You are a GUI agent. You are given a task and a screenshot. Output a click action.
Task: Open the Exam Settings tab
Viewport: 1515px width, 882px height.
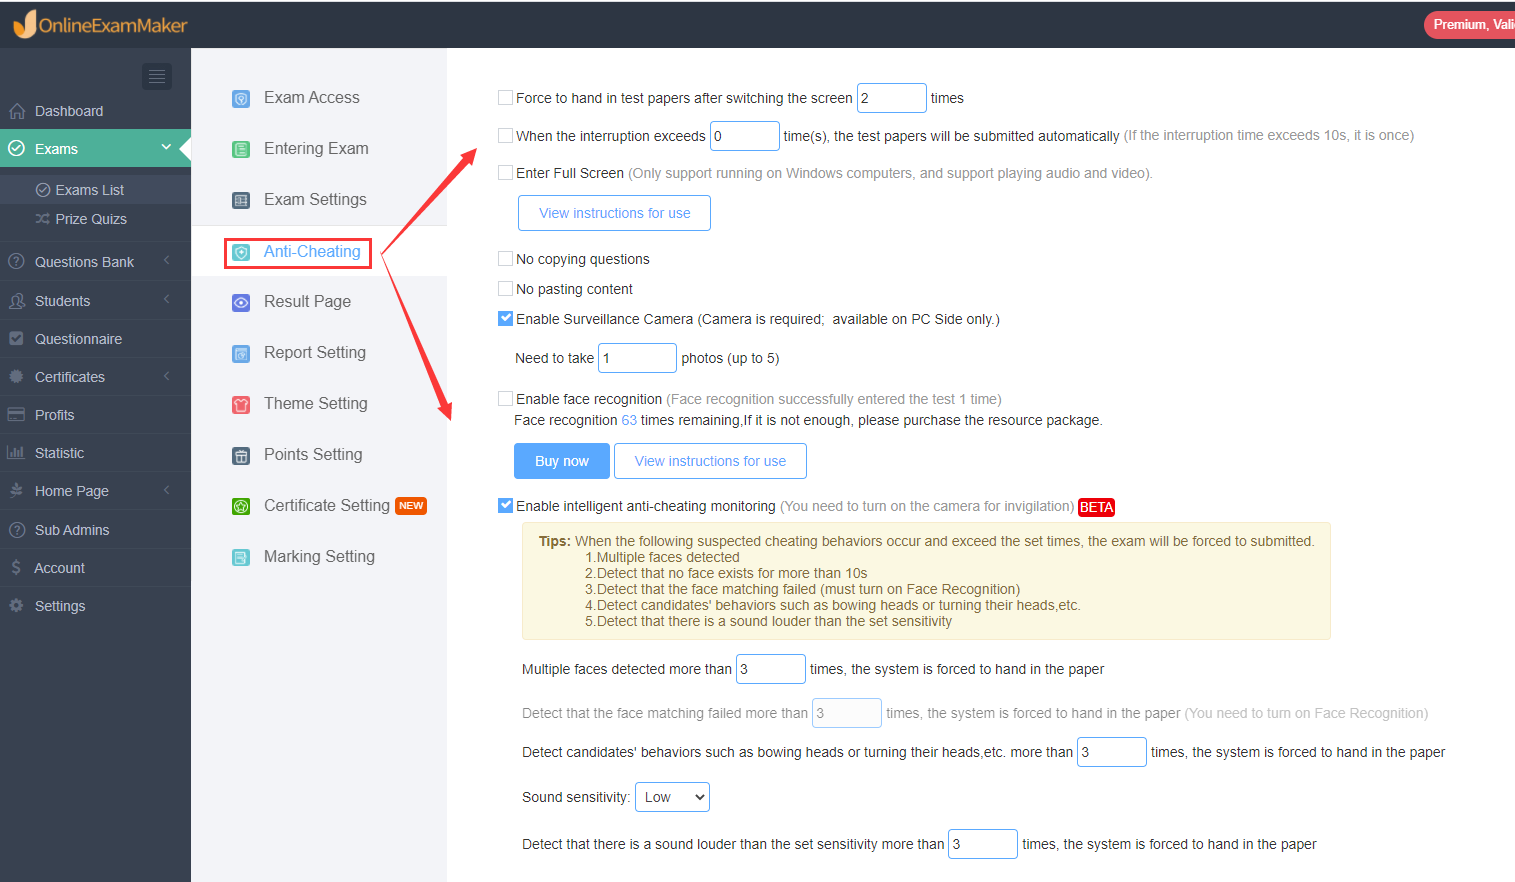tap(315, 200)
